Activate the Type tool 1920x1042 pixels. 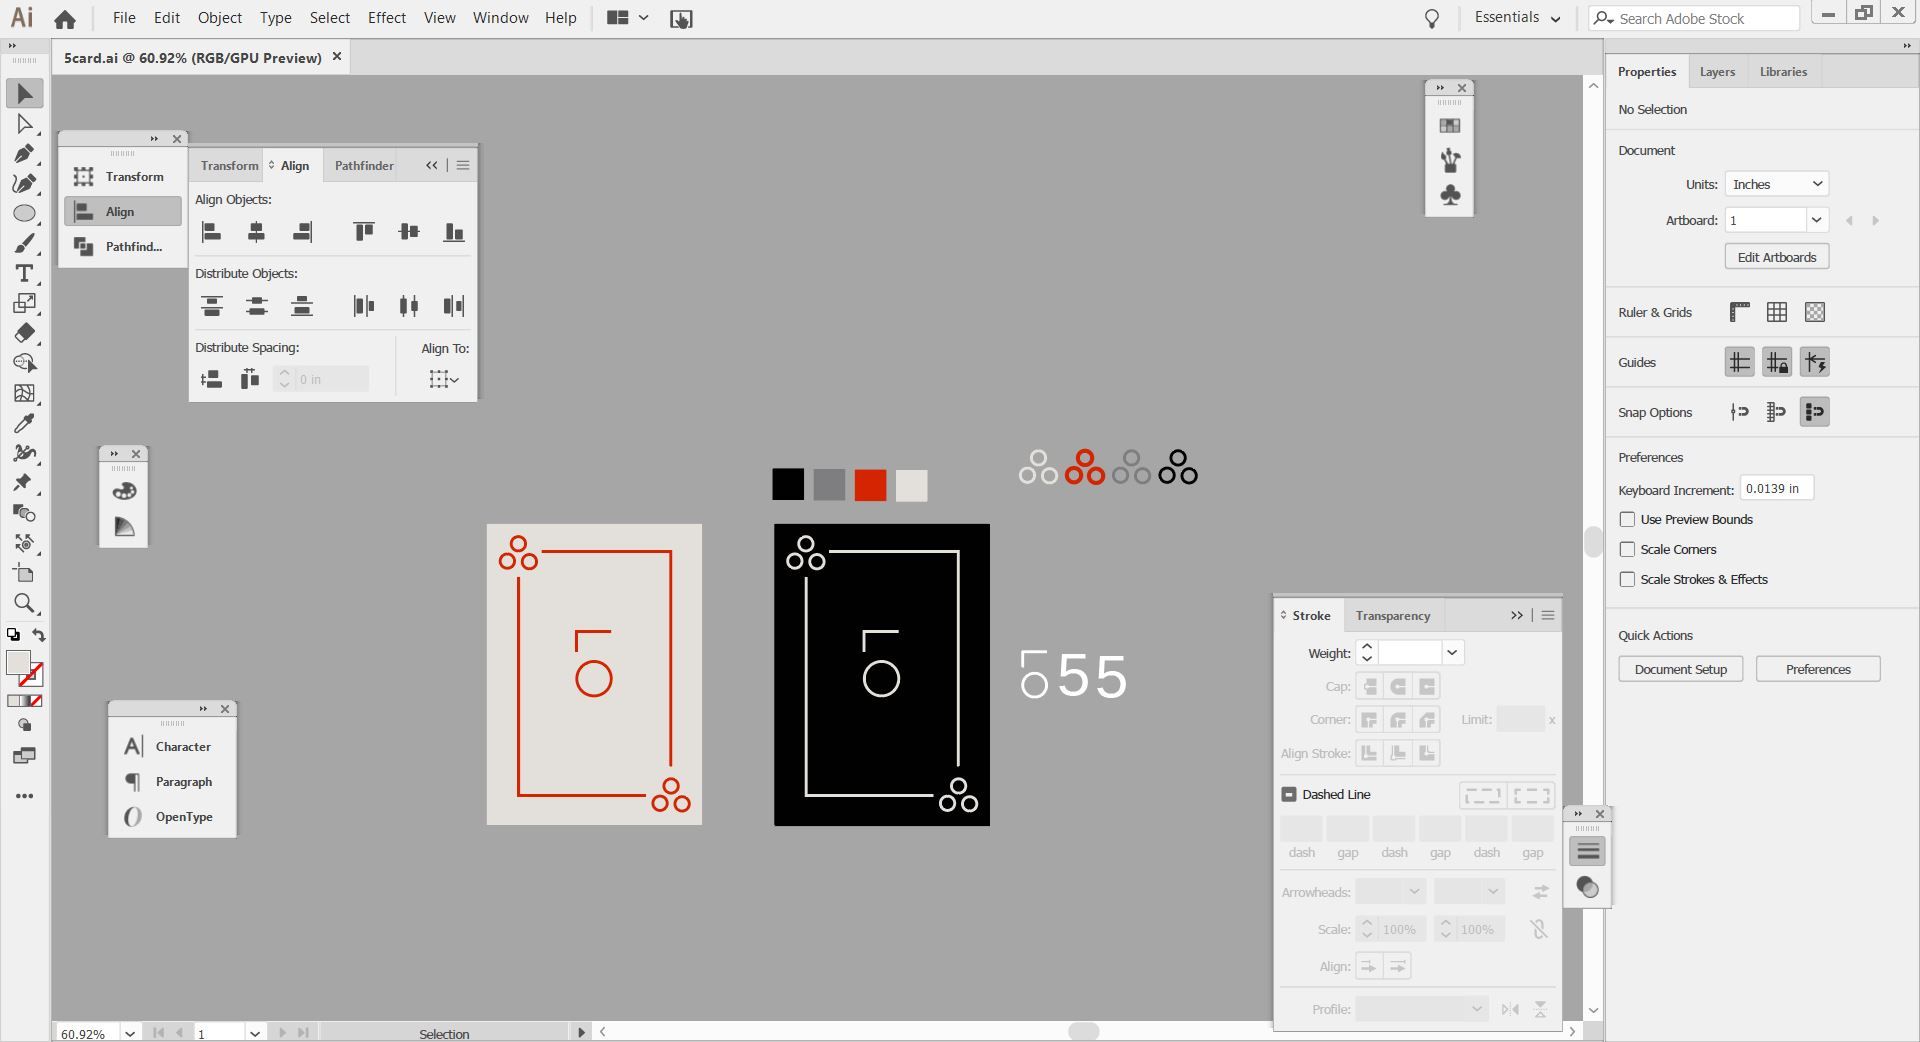[25, 273]
